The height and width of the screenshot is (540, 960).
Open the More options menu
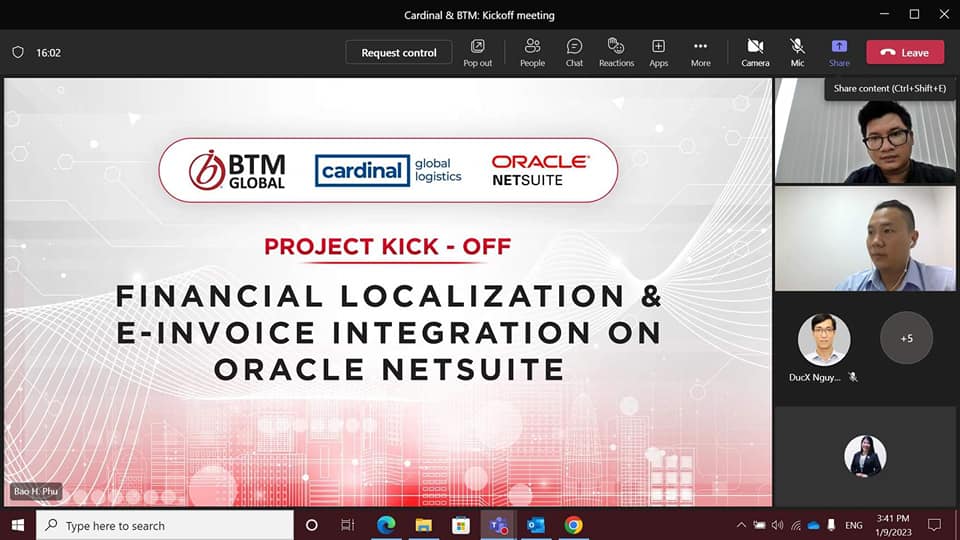point(700,53)
